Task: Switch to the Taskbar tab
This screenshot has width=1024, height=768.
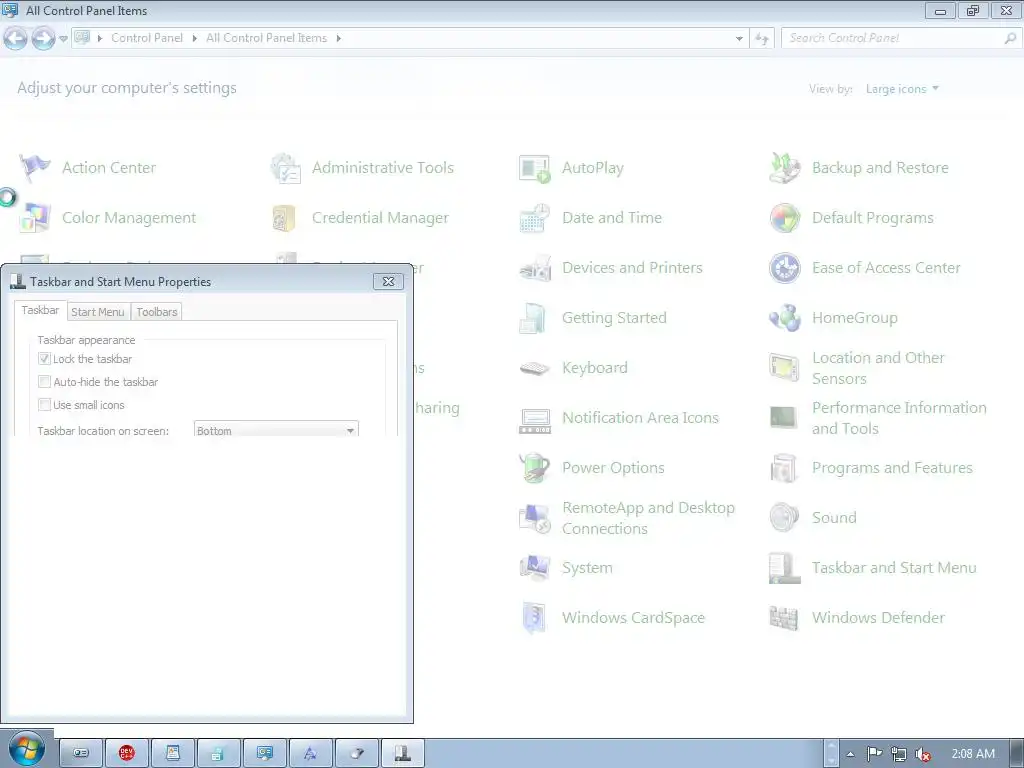Action: pos(40,310)
